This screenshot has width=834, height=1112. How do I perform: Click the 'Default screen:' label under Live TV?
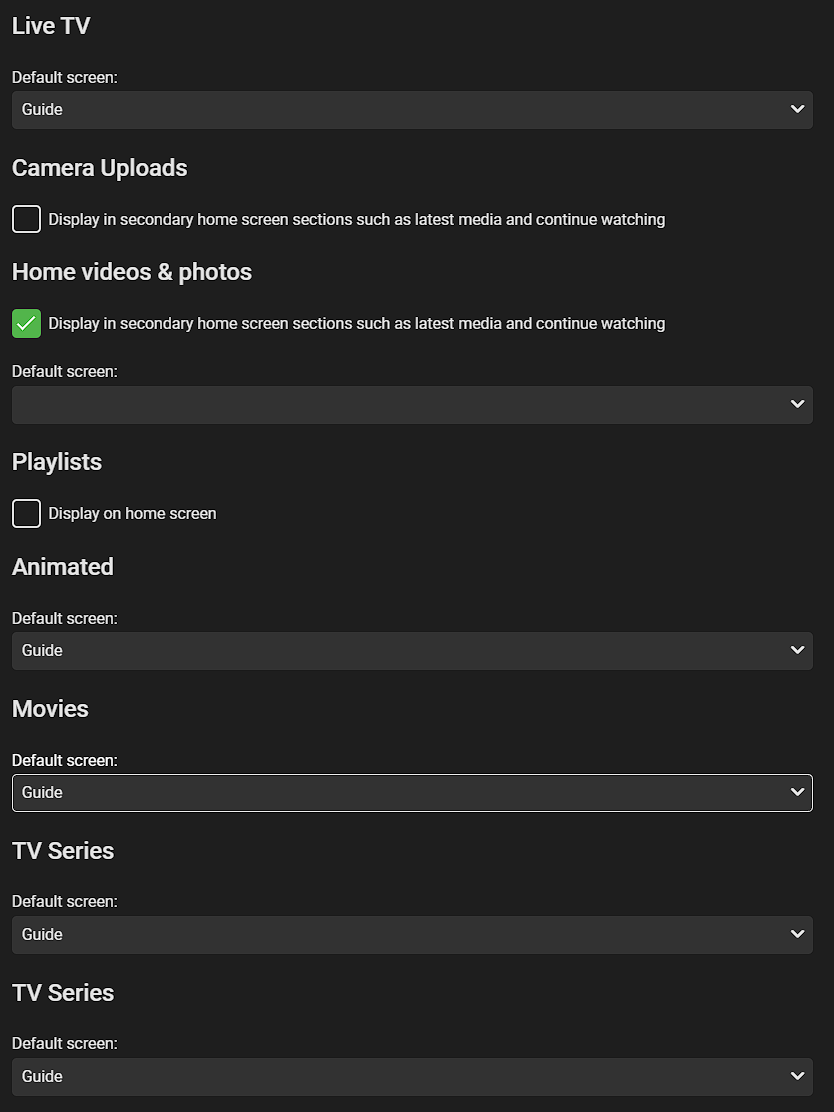tap(64, 77)
